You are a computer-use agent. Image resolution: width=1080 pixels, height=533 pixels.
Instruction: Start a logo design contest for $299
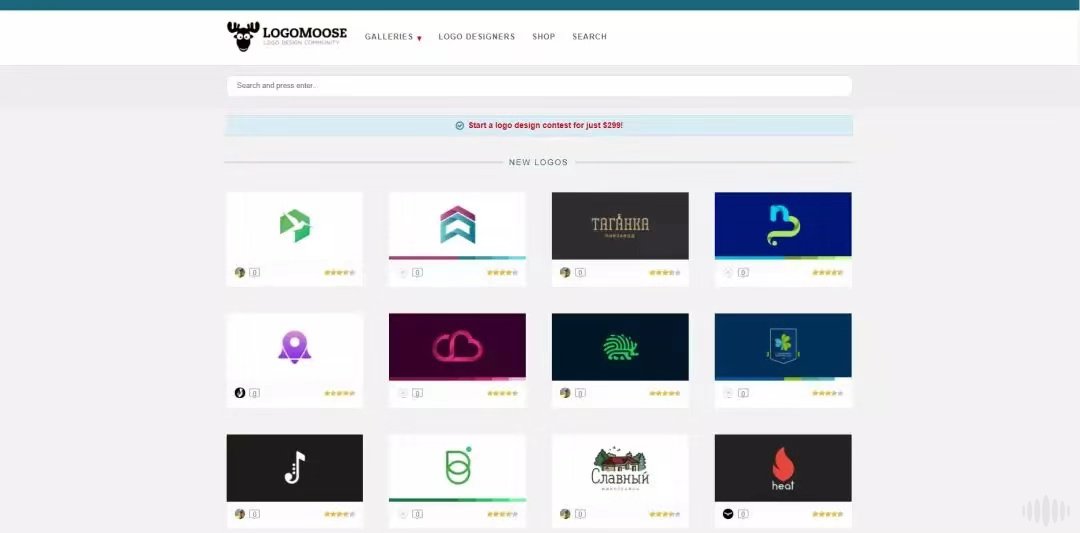[546, 125]
